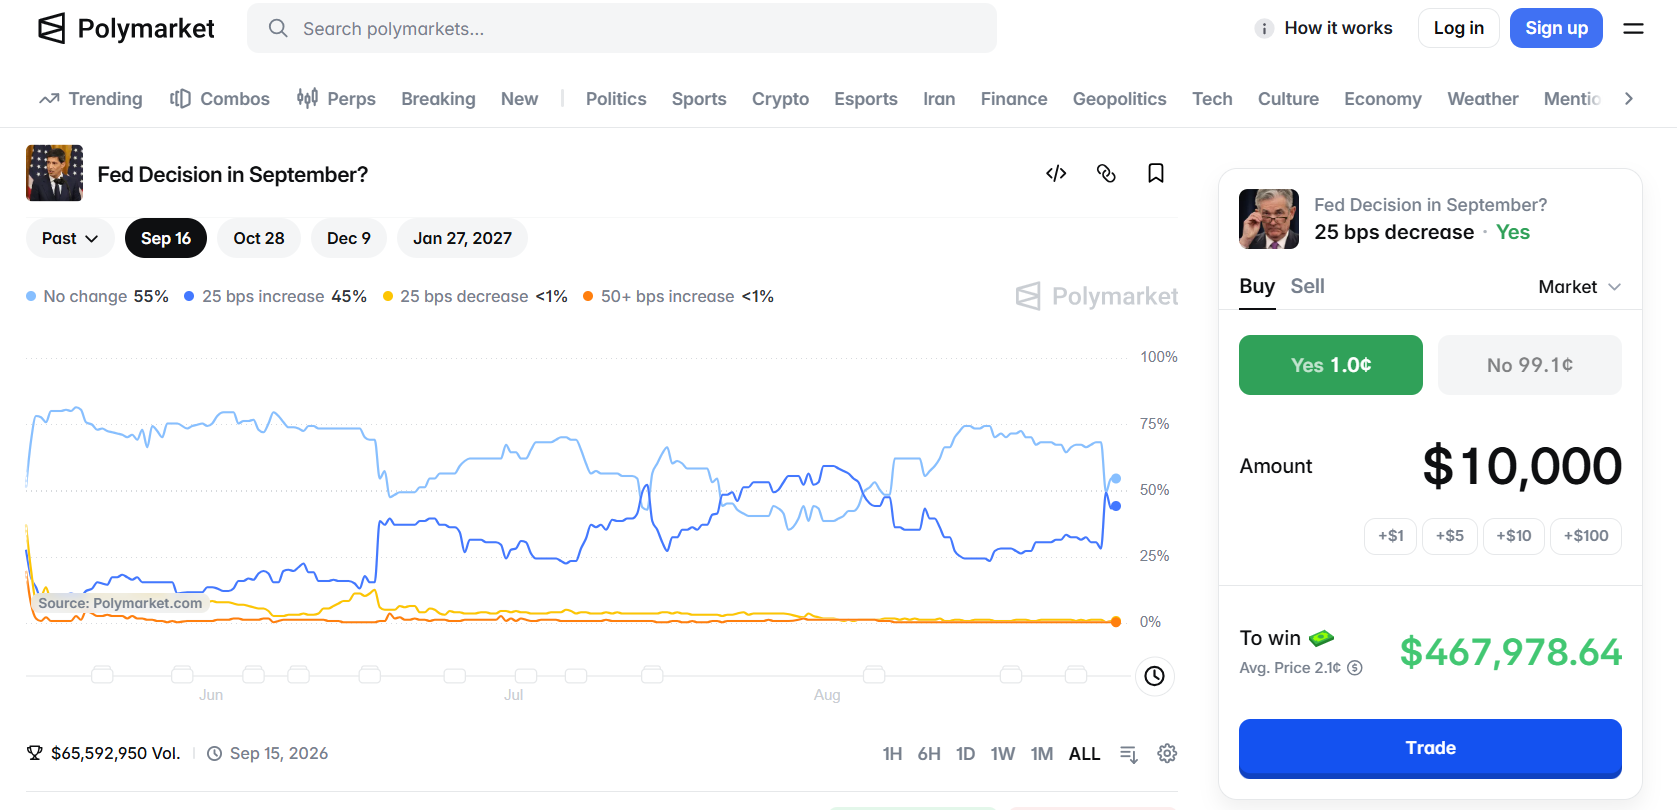Set chart range to 1M
Screen dimensions: 1677x810
[x=1042, y=754]
